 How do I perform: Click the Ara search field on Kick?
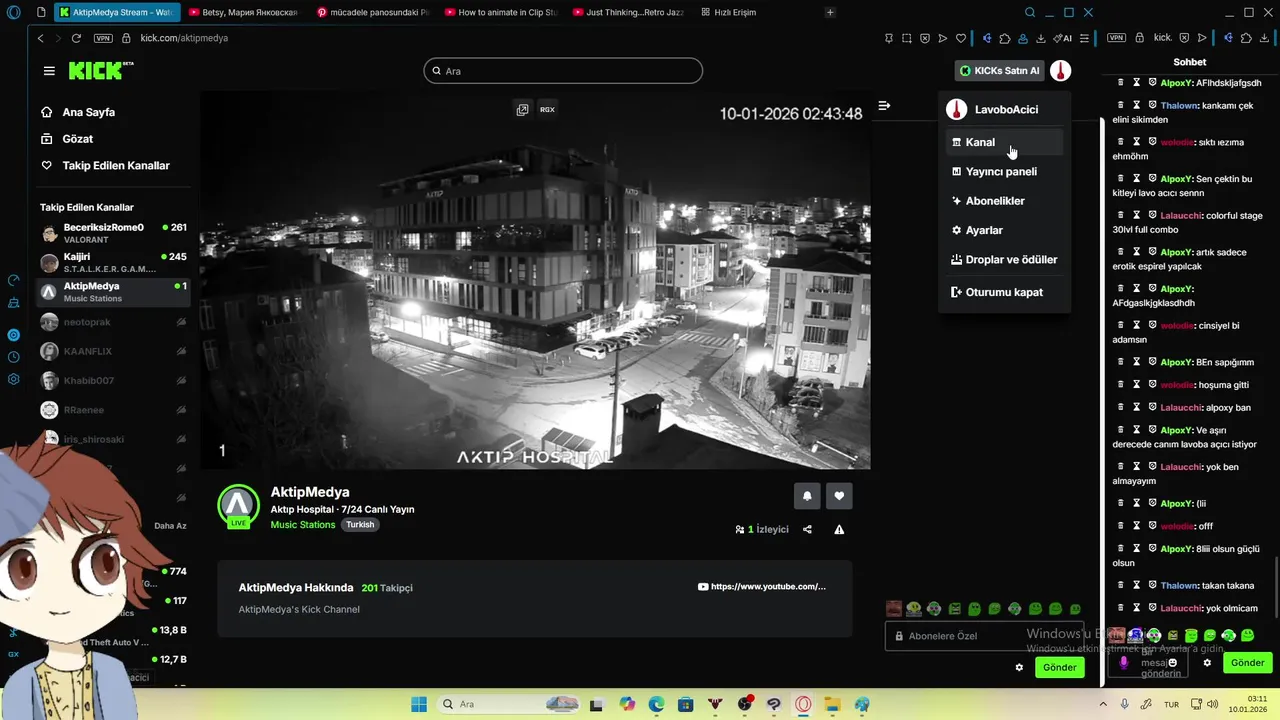pos(563,71)
